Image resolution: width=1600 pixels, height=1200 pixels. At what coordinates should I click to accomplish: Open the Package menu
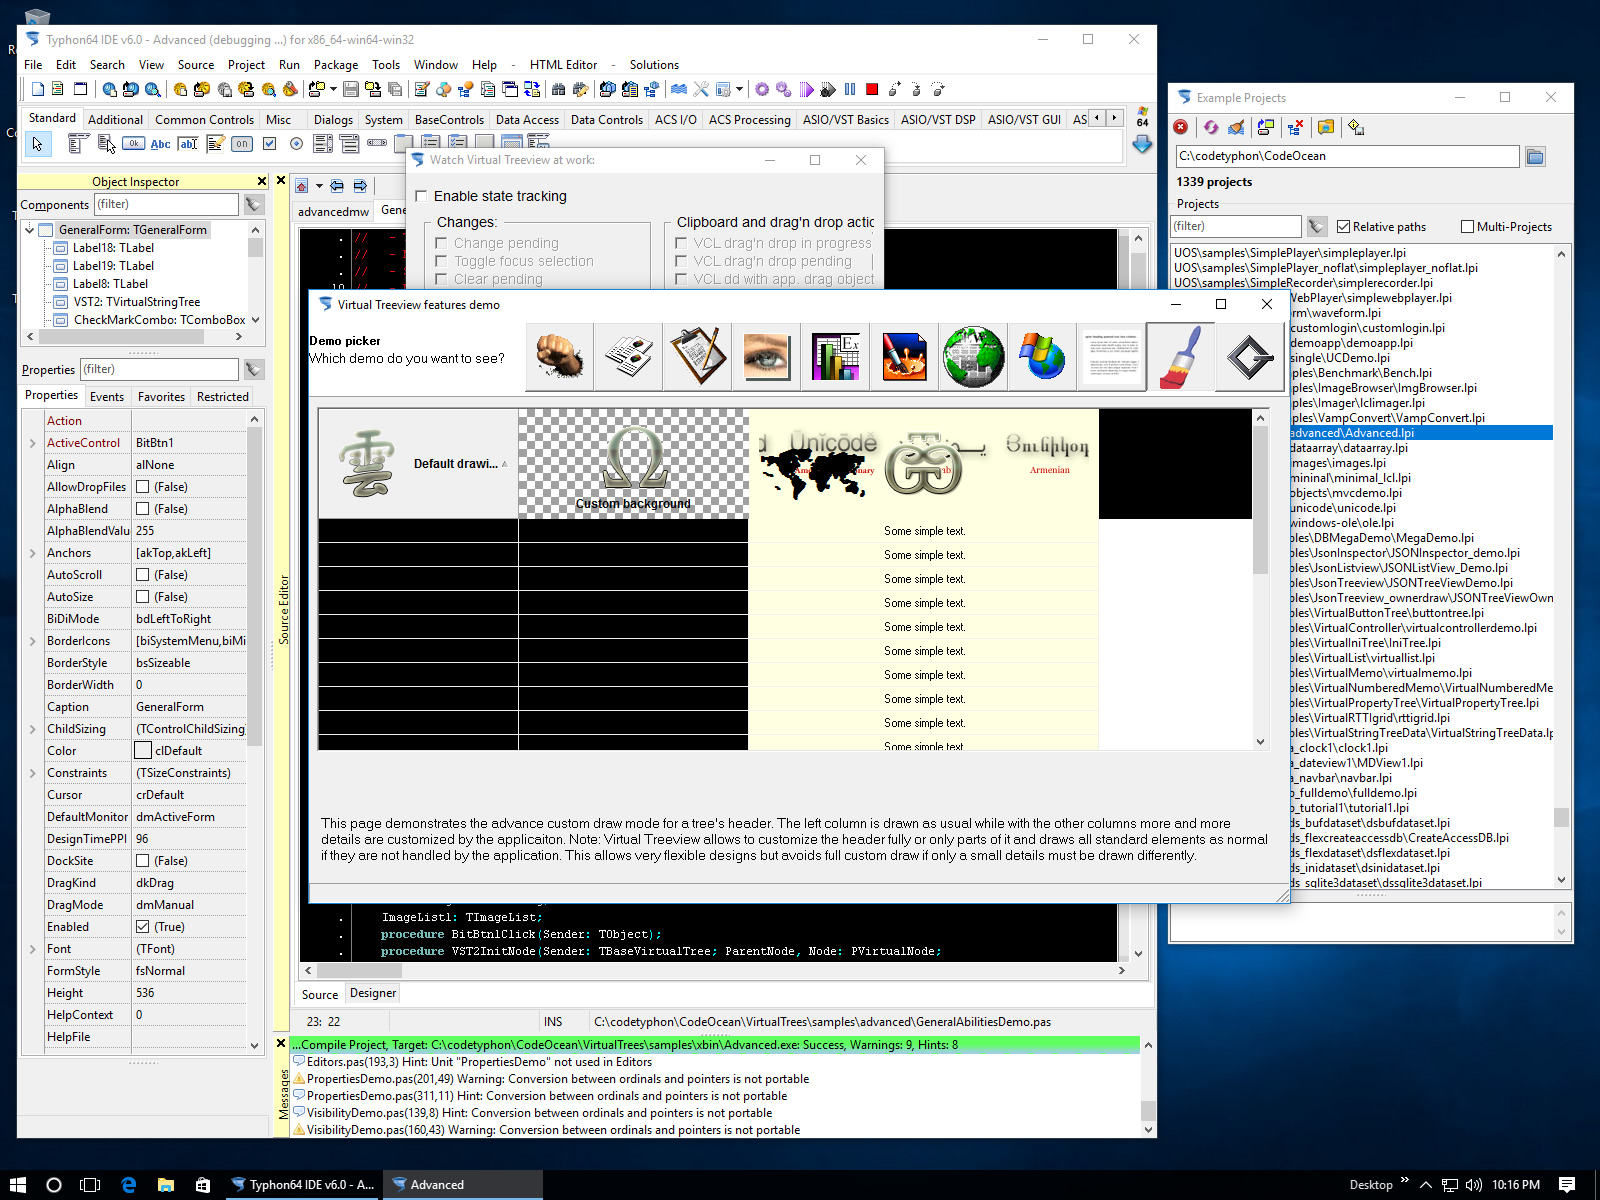point(336,65)
